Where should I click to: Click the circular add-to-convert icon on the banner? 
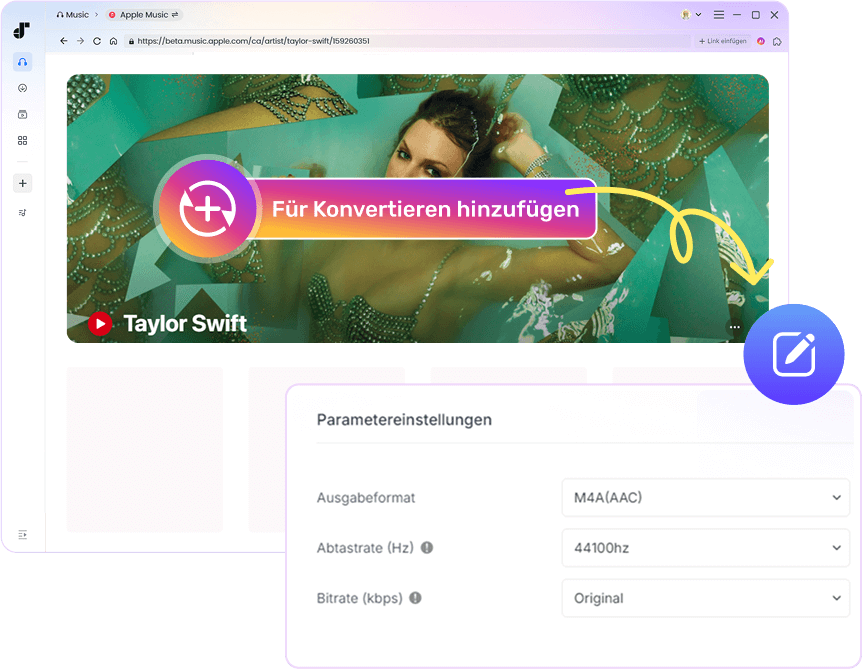pos(208,208)
